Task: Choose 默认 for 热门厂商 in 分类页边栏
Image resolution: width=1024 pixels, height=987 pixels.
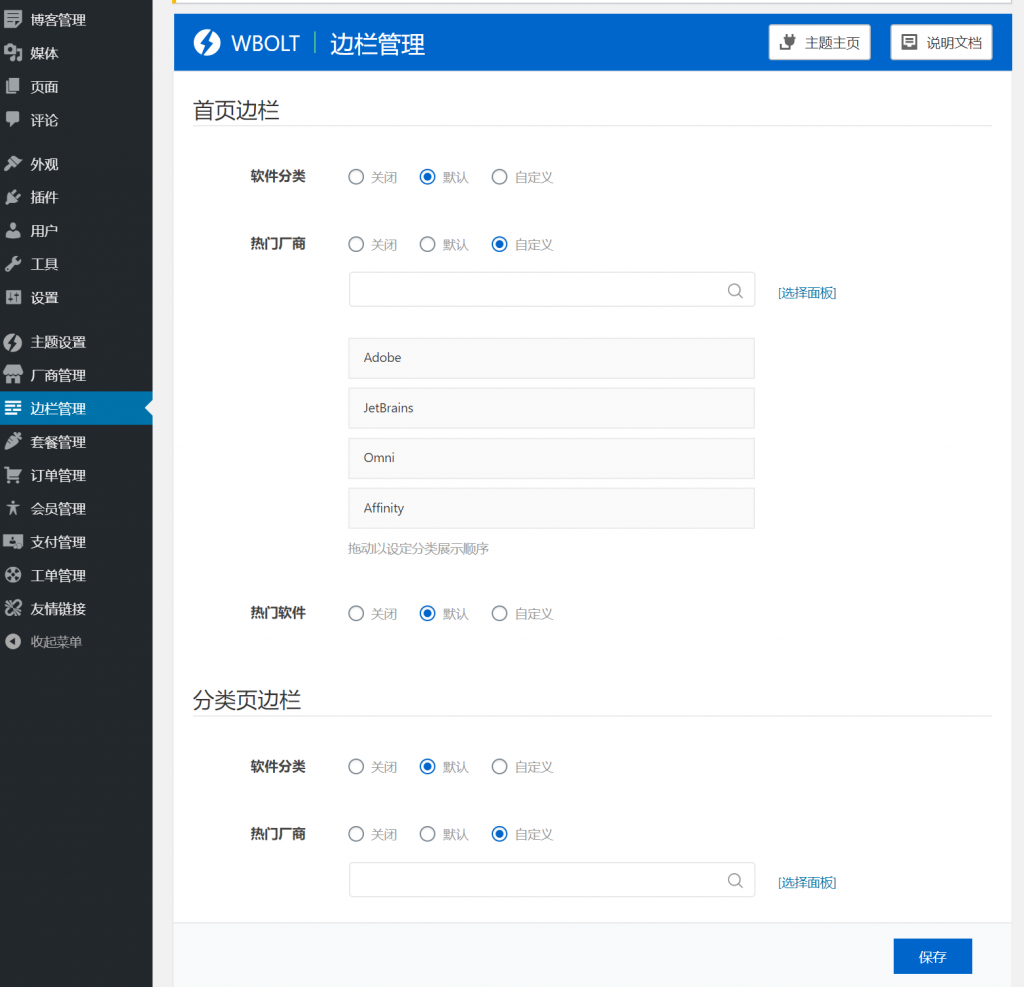Action: pyautogui.click(x=427, y=834)
